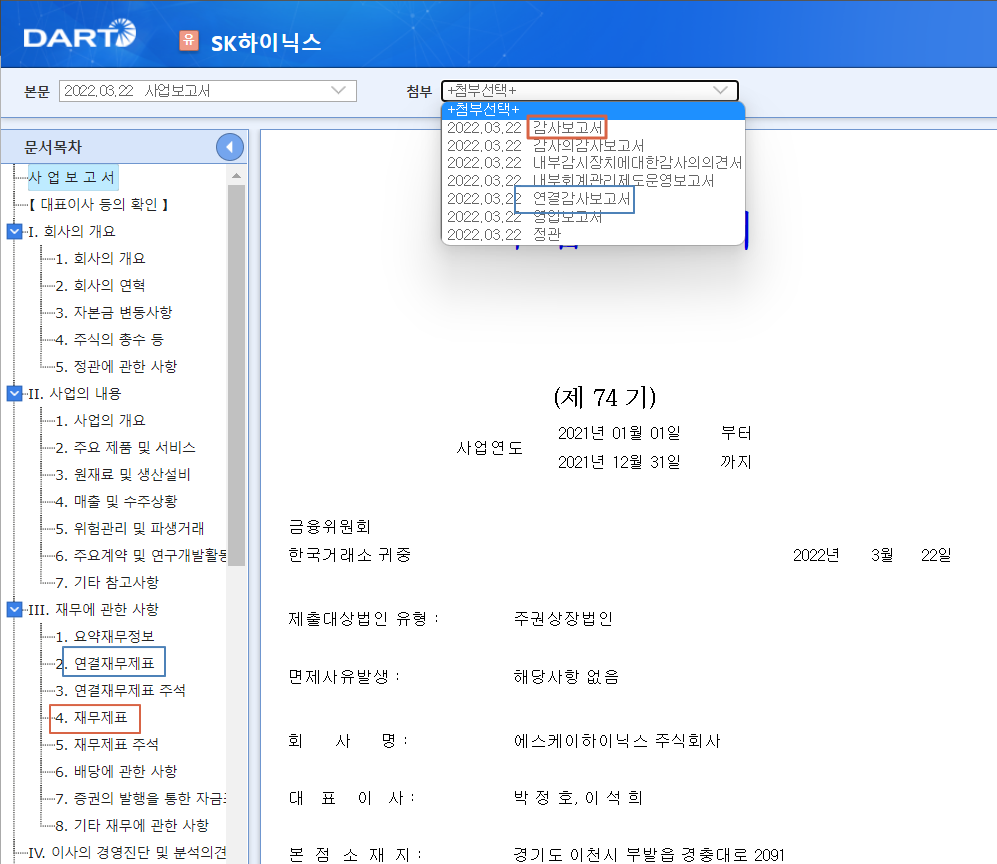Viewport: 997px width, 864px height.
Task: Open 1. 요약재무정보 under 재무에 관한 사항
Action: point(110,635)
